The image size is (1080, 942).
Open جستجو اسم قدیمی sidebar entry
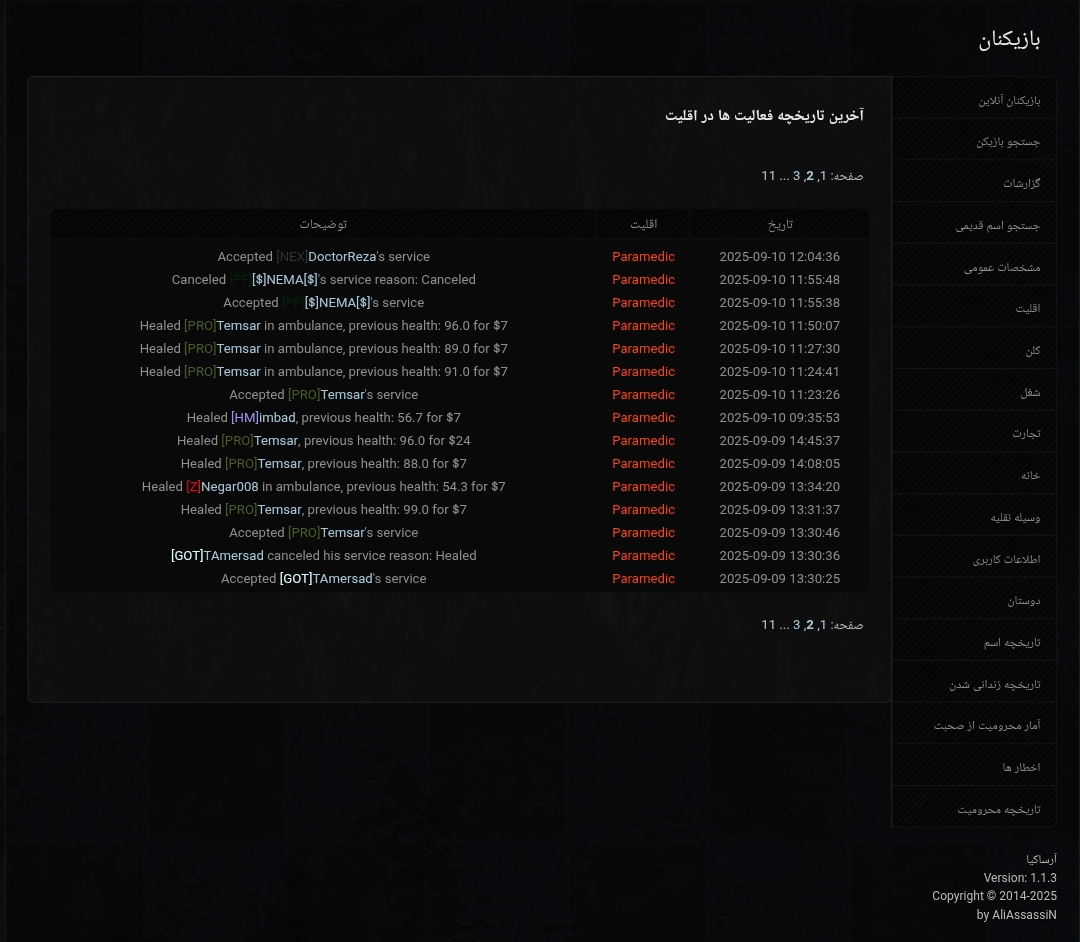(x=973, y=223)
